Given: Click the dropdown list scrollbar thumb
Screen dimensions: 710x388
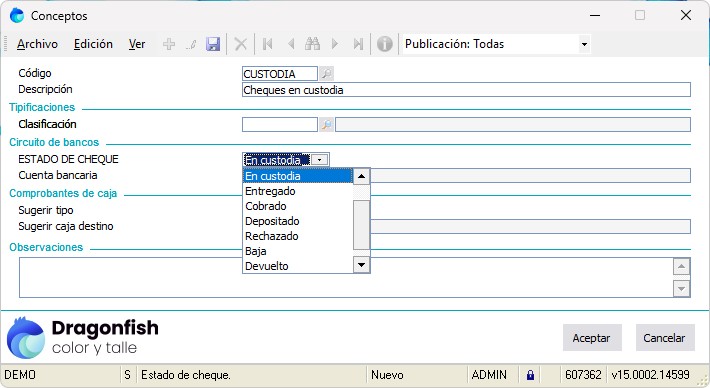Looking at the screenshot, I should click(x=361, y=225).
